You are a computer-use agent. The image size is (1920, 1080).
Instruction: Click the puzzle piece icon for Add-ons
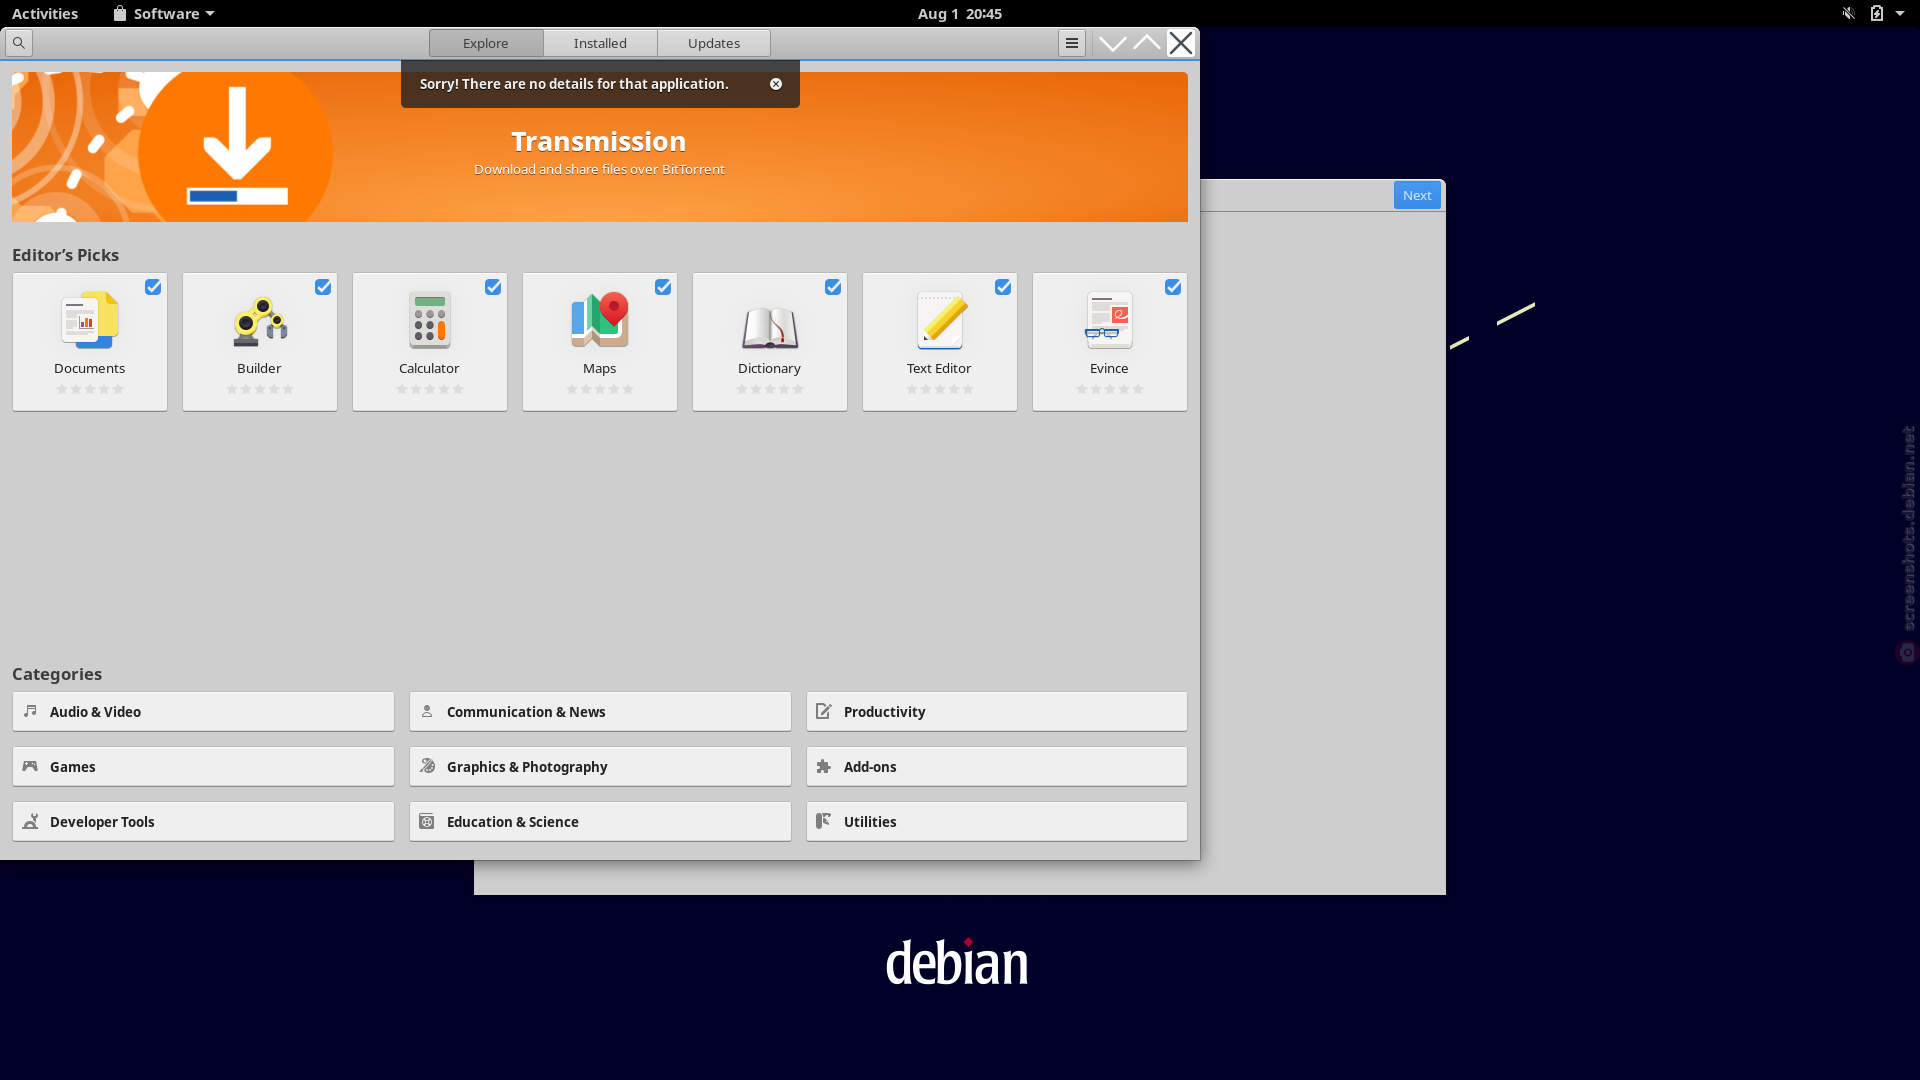click(824, 766)
